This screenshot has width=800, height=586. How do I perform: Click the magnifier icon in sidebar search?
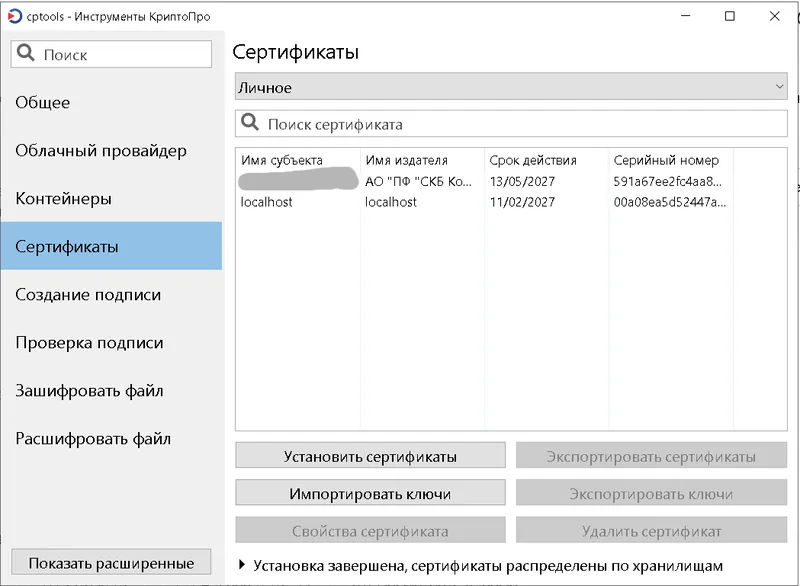(x=26, y=53)
